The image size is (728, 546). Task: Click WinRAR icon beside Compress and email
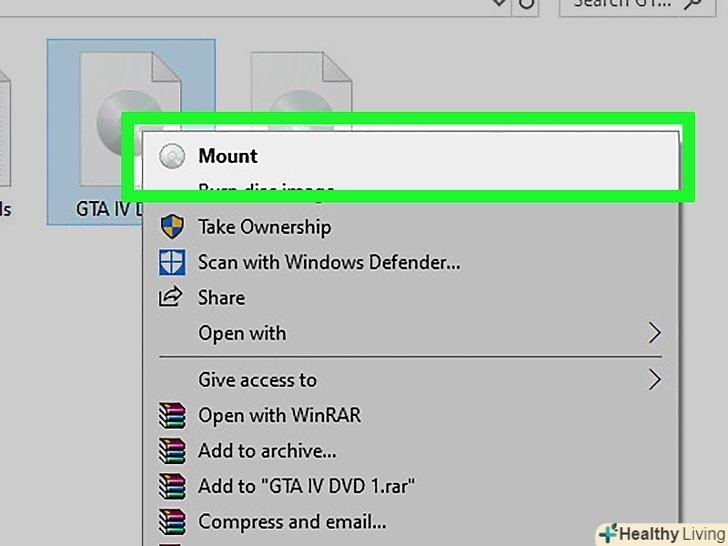(x=173, y=521)
